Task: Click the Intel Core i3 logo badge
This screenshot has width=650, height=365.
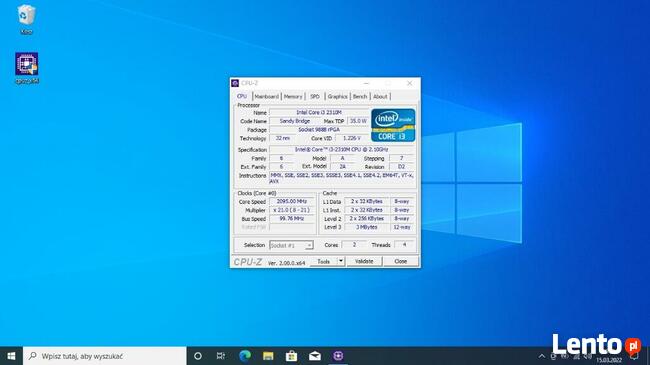Action: [393, 125]
